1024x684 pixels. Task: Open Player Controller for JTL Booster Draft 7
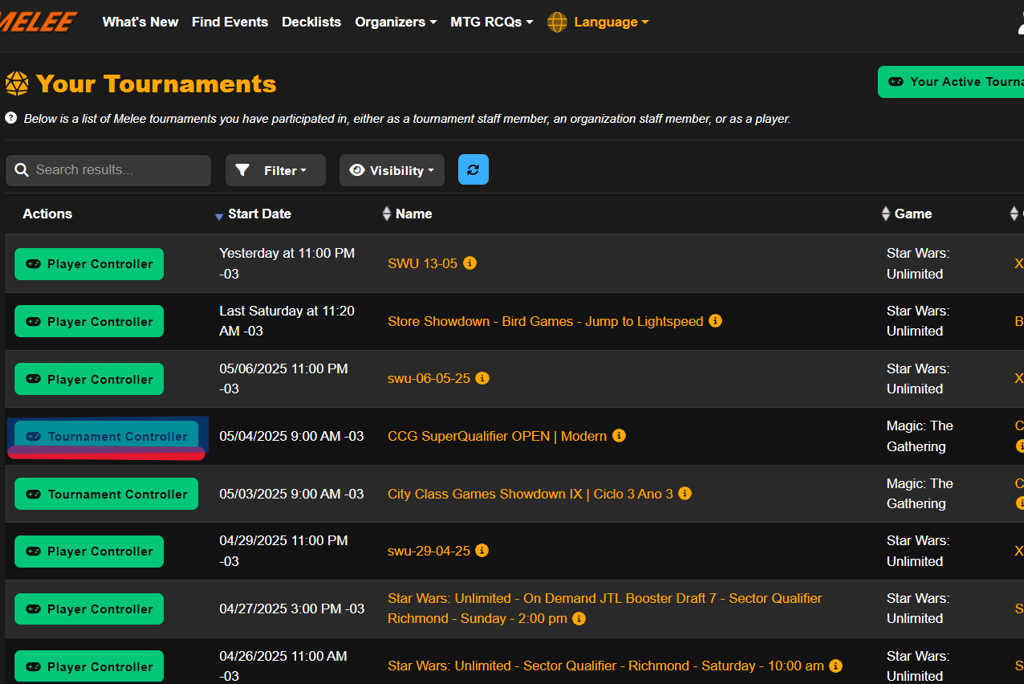[x=89, y=609]
